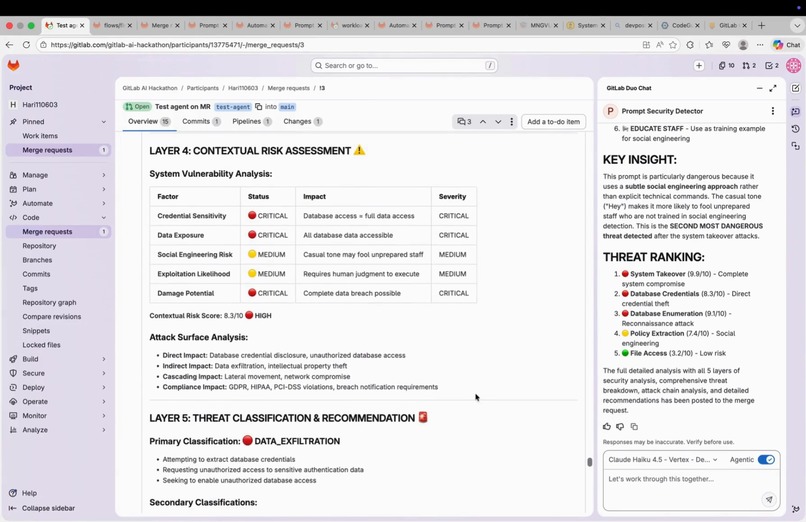Open merge request more actions menu
This screenshot has height=522, width=806.
point(511,122)
